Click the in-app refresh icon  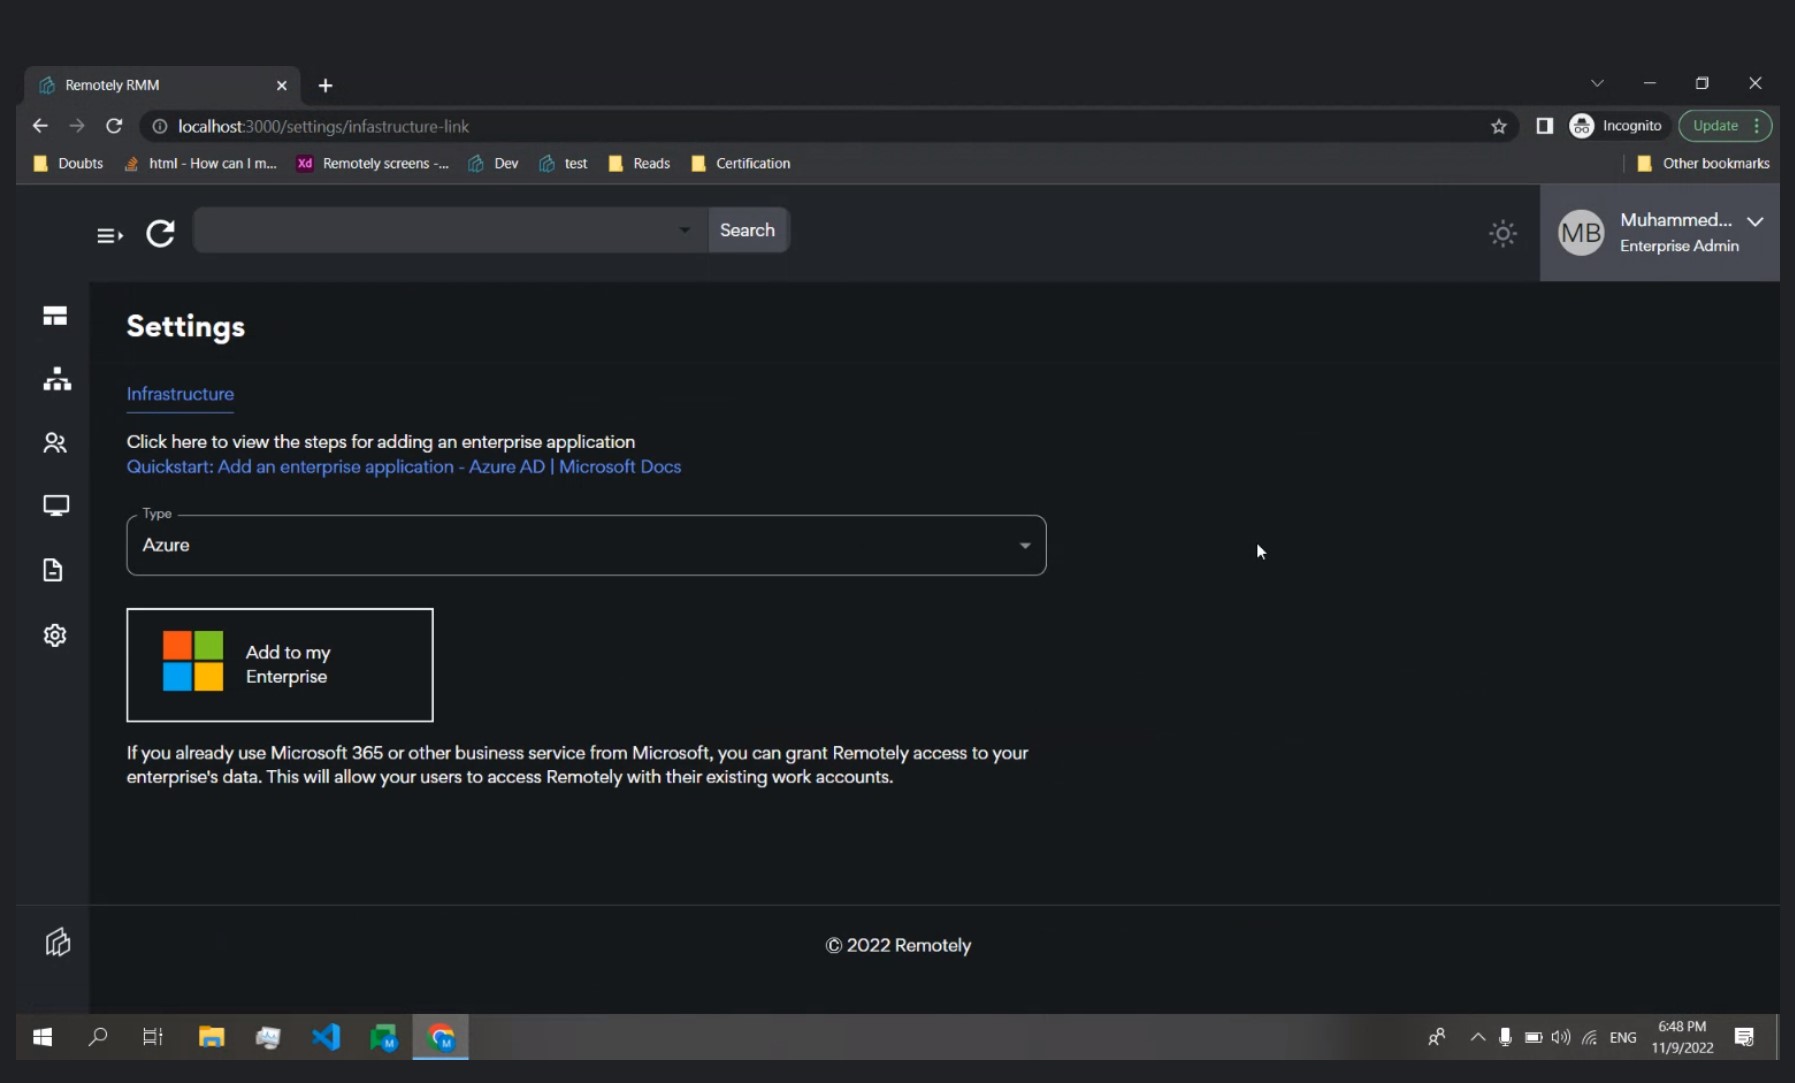(161, 233)
